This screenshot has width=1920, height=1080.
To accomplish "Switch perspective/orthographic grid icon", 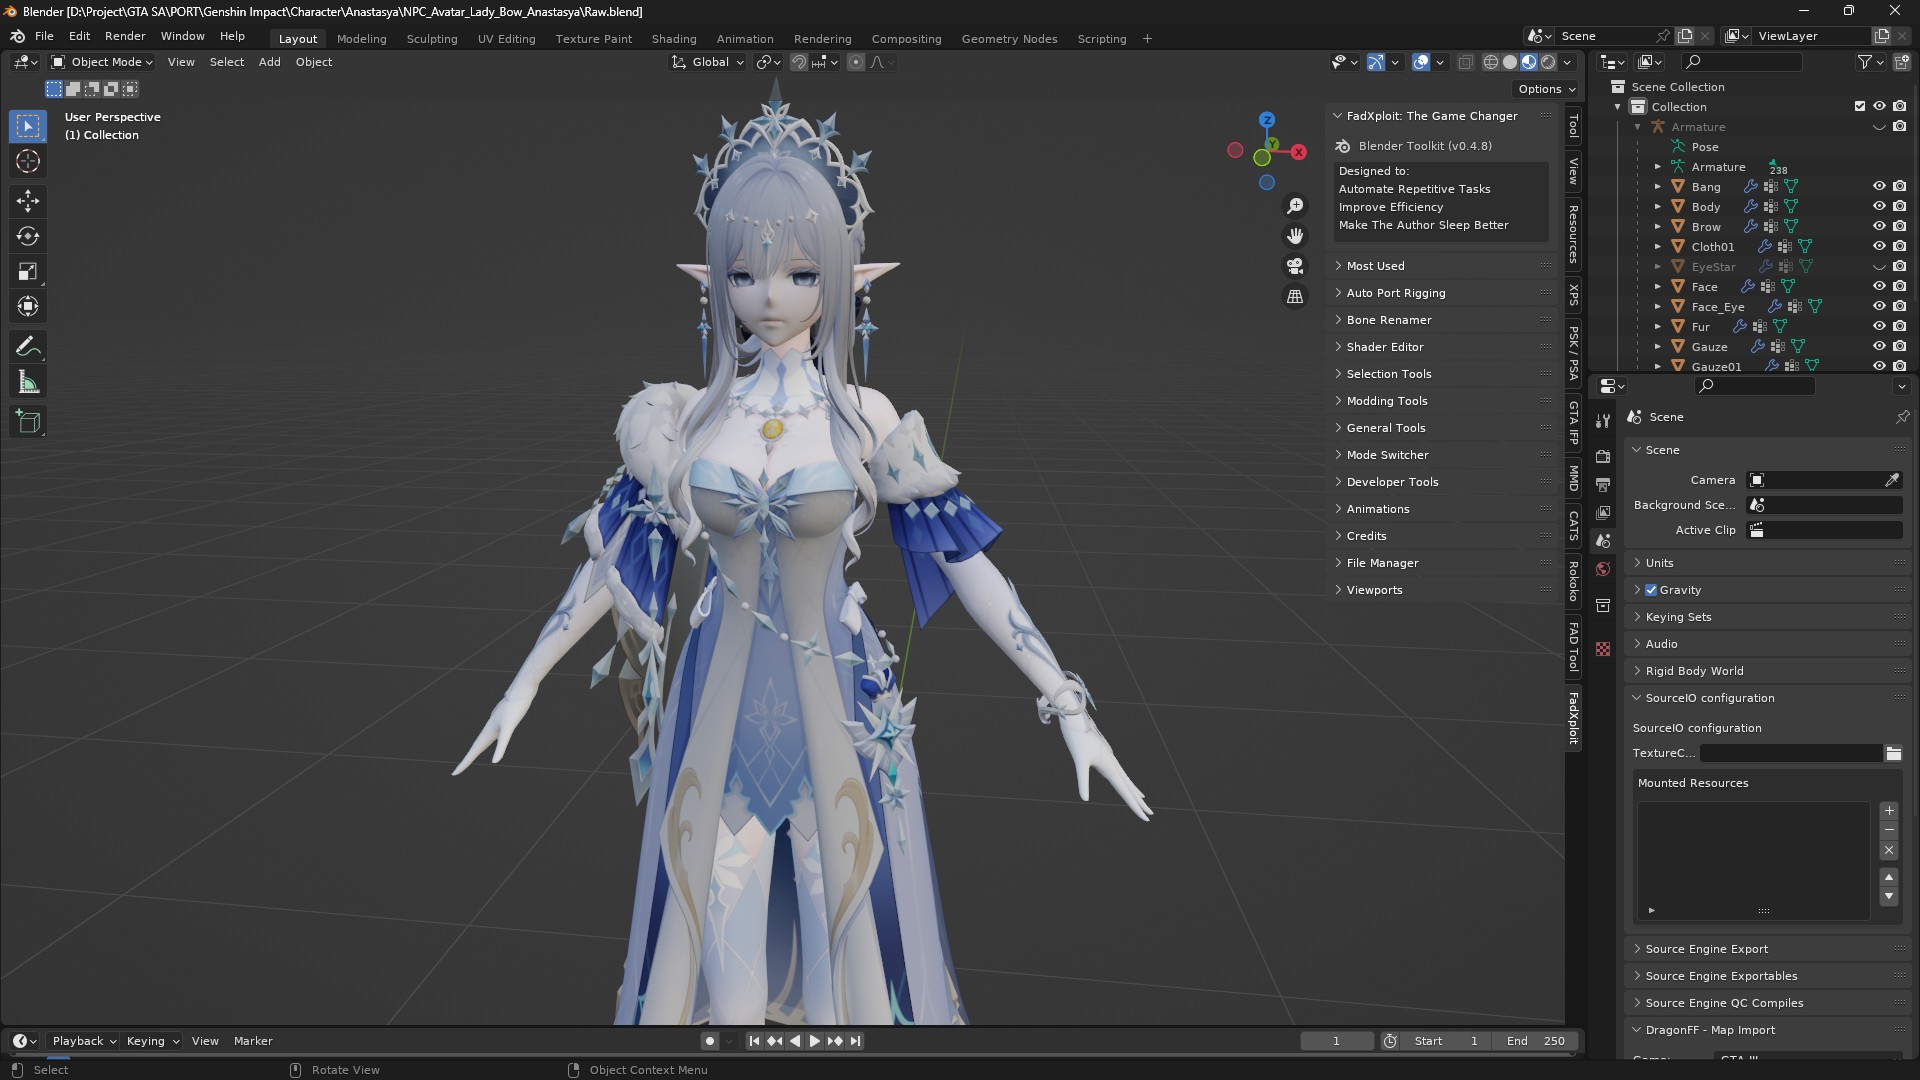I will 1295,297.
